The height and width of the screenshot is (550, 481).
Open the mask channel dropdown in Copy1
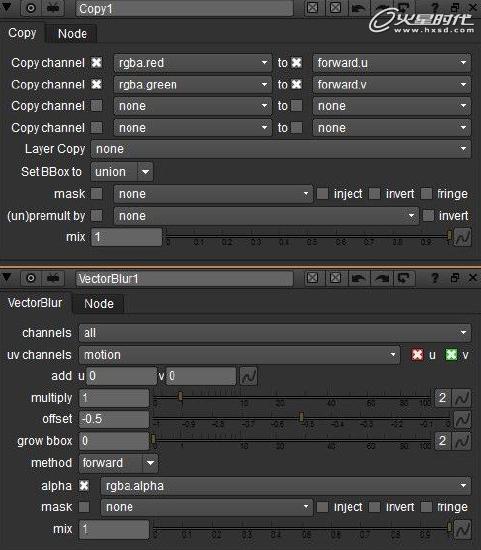pos(213,194)
